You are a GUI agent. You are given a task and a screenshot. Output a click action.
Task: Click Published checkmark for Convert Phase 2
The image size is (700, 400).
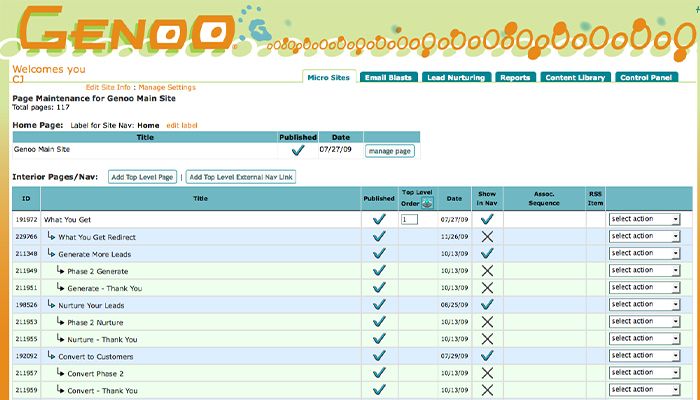pos(379,372)
